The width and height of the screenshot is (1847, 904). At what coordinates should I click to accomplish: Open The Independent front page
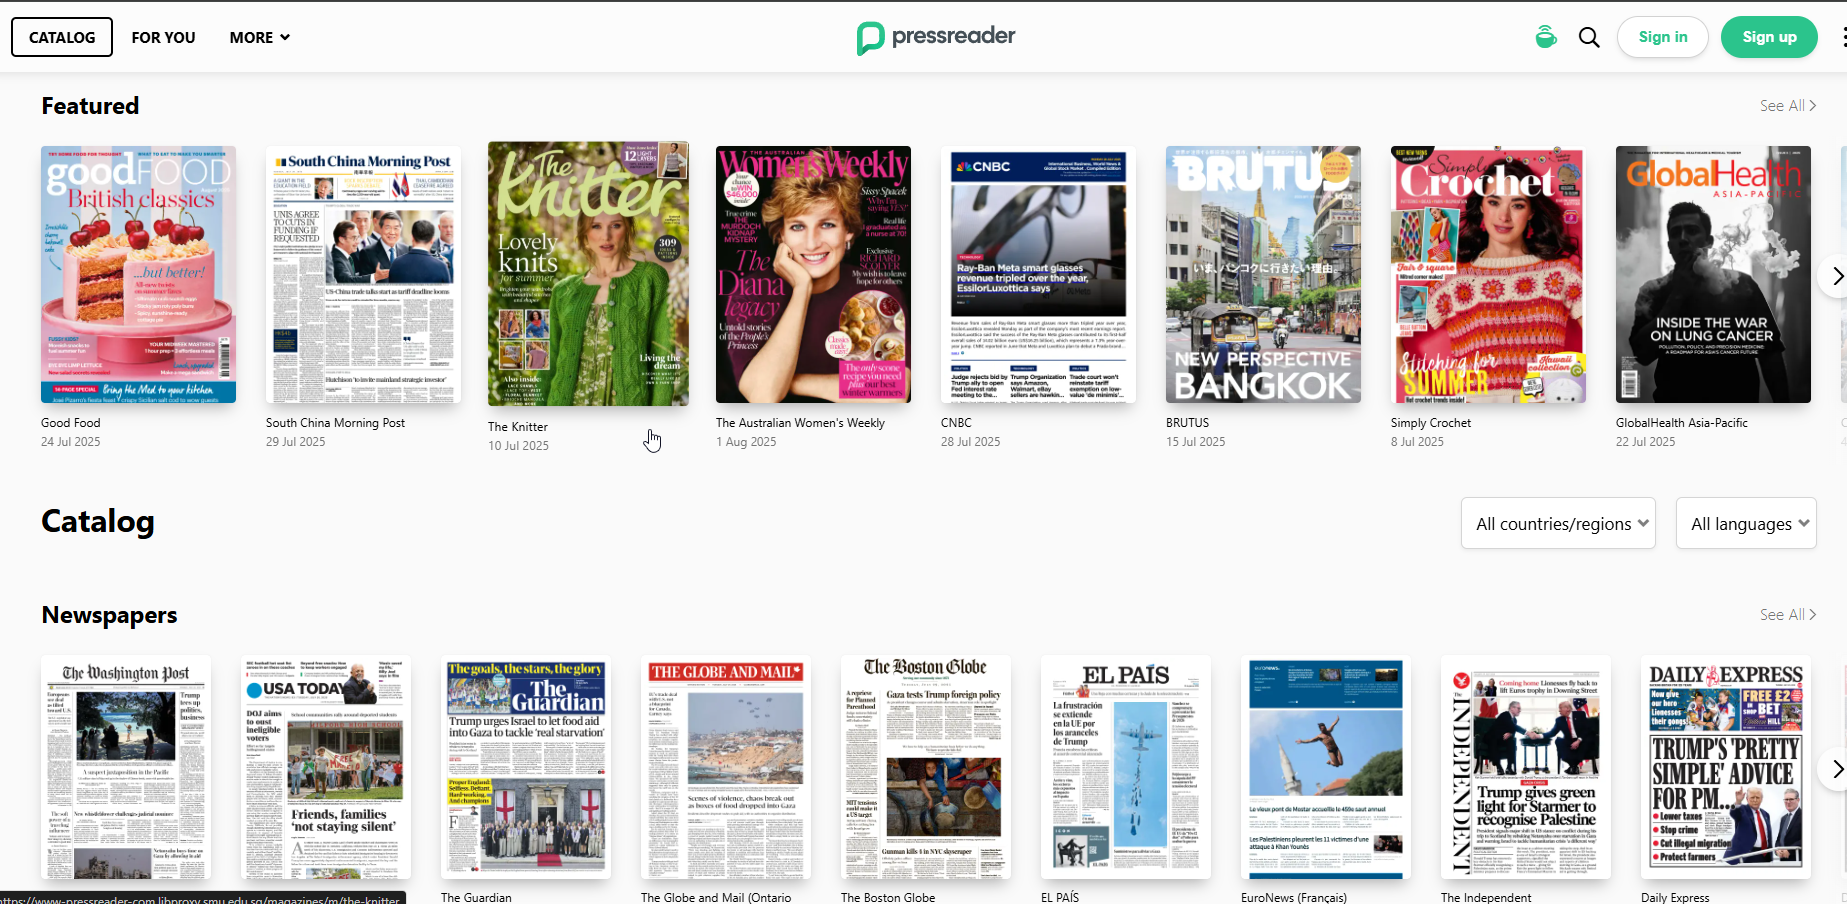click(1526, 767)
